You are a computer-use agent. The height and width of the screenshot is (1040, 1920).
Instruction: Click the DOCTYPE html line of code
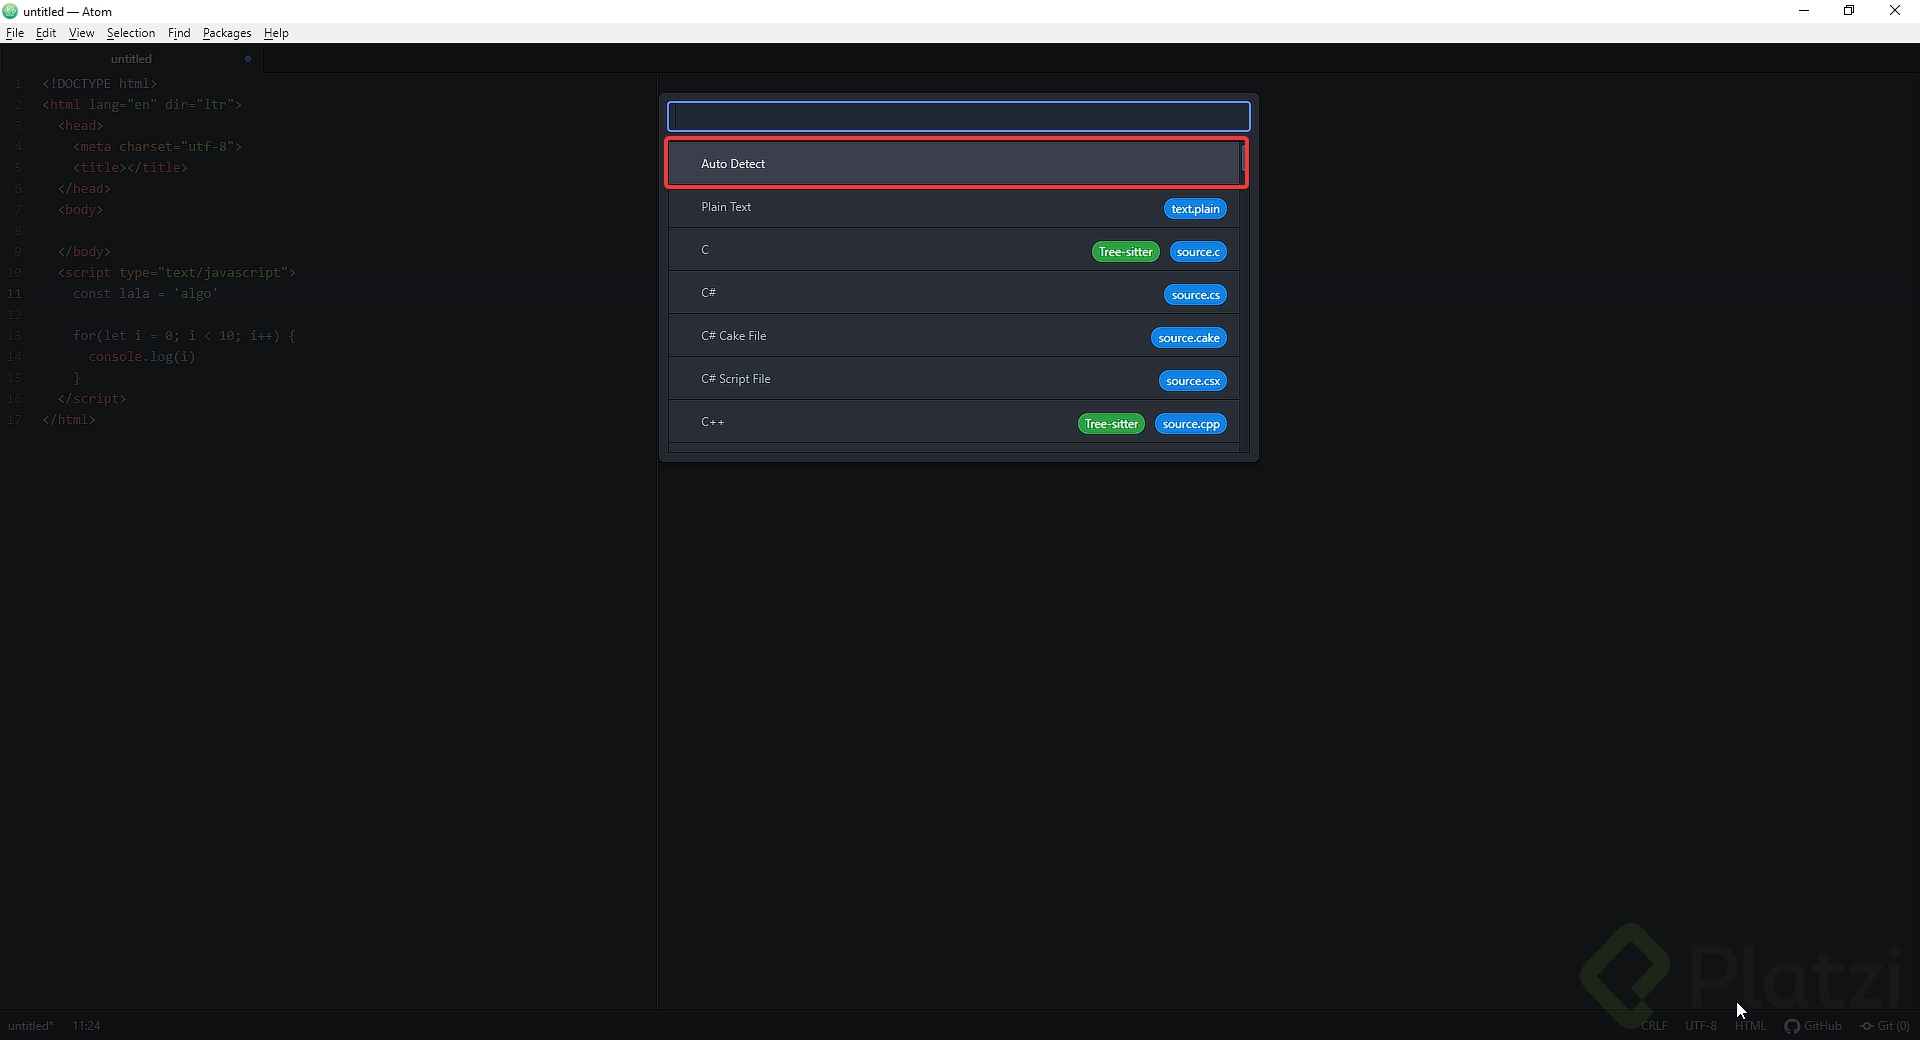(100, 83)
